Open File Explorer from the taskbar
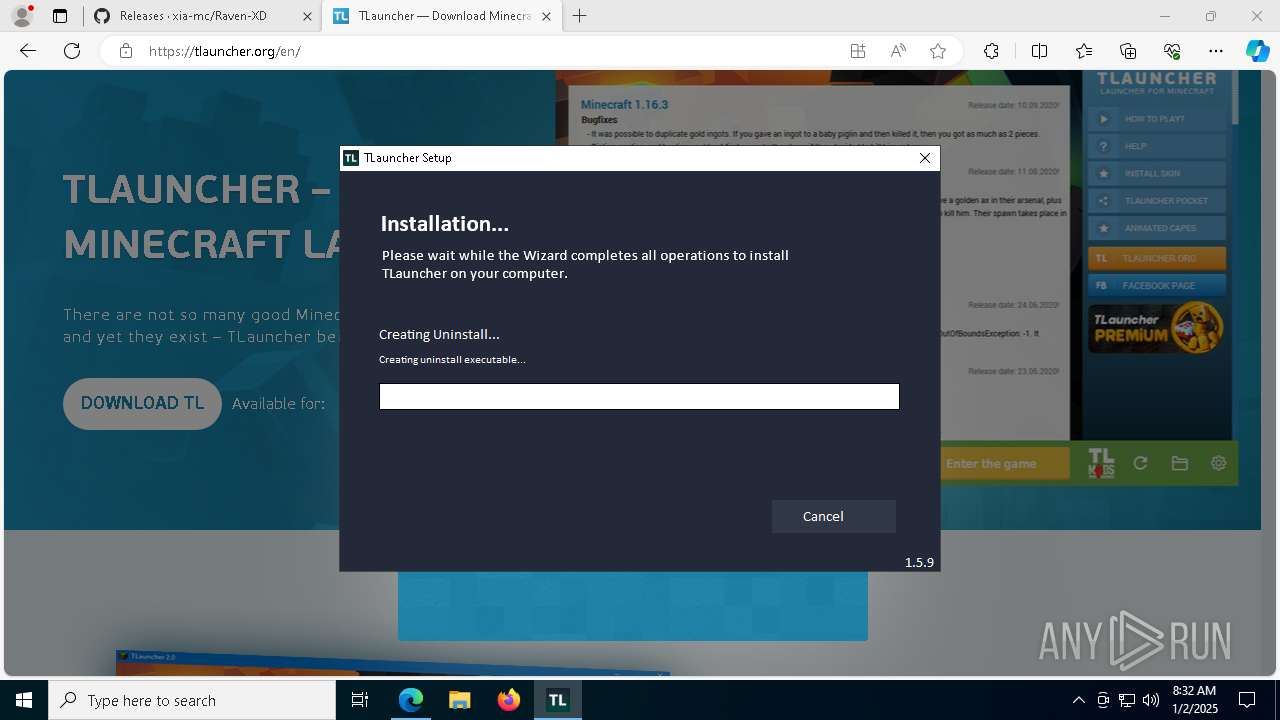Screen dimensions: 1280x720 click(x=460, y=700)
